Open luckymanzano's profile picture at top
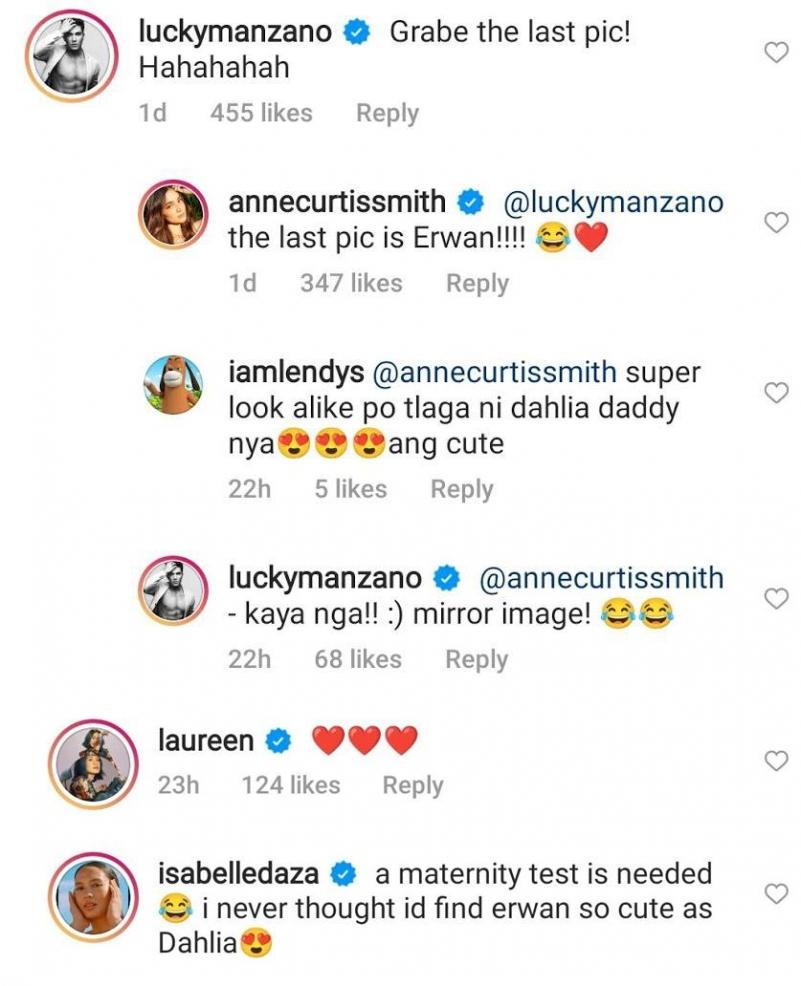 (x=75, y=58)
